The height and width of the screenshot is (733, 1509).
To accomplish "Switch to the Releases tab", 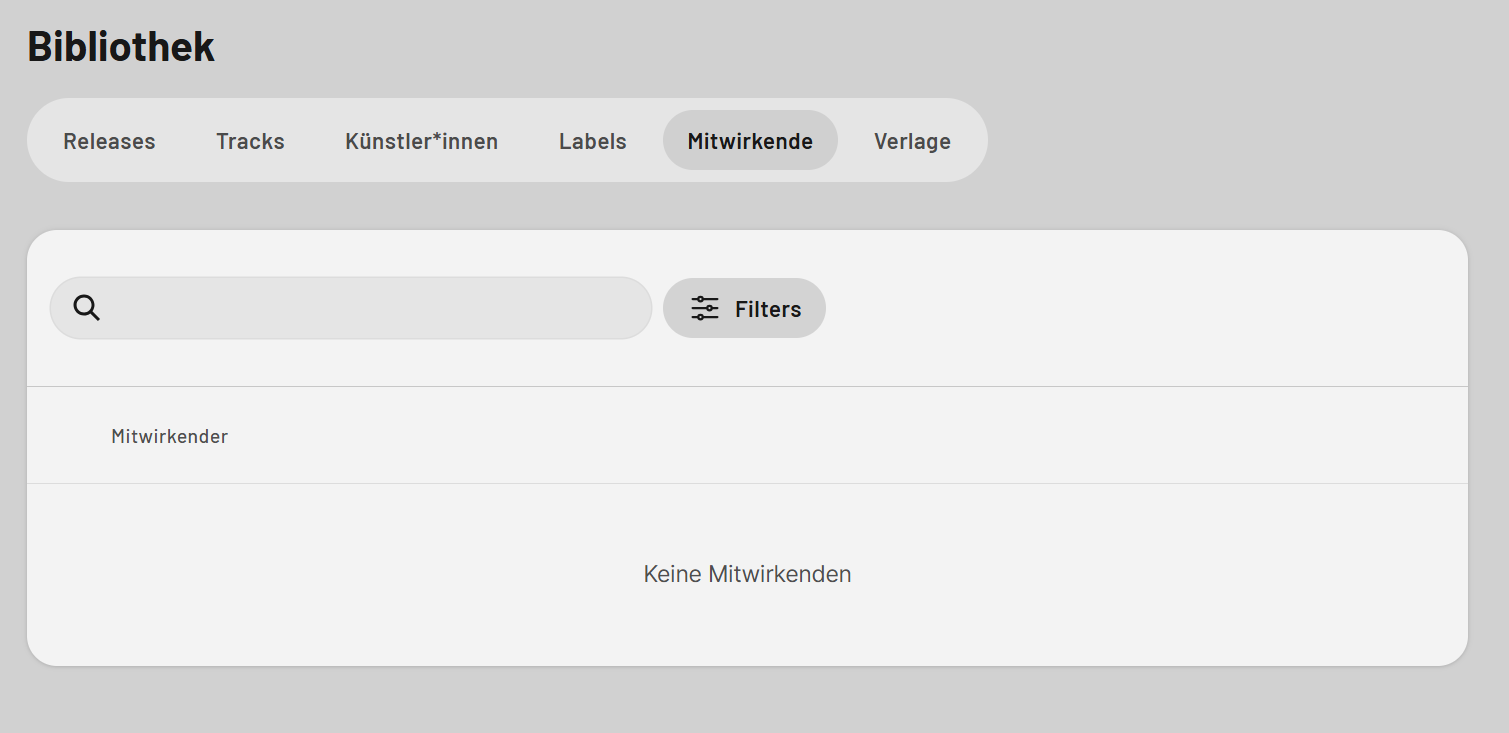I will click(109, 141).
